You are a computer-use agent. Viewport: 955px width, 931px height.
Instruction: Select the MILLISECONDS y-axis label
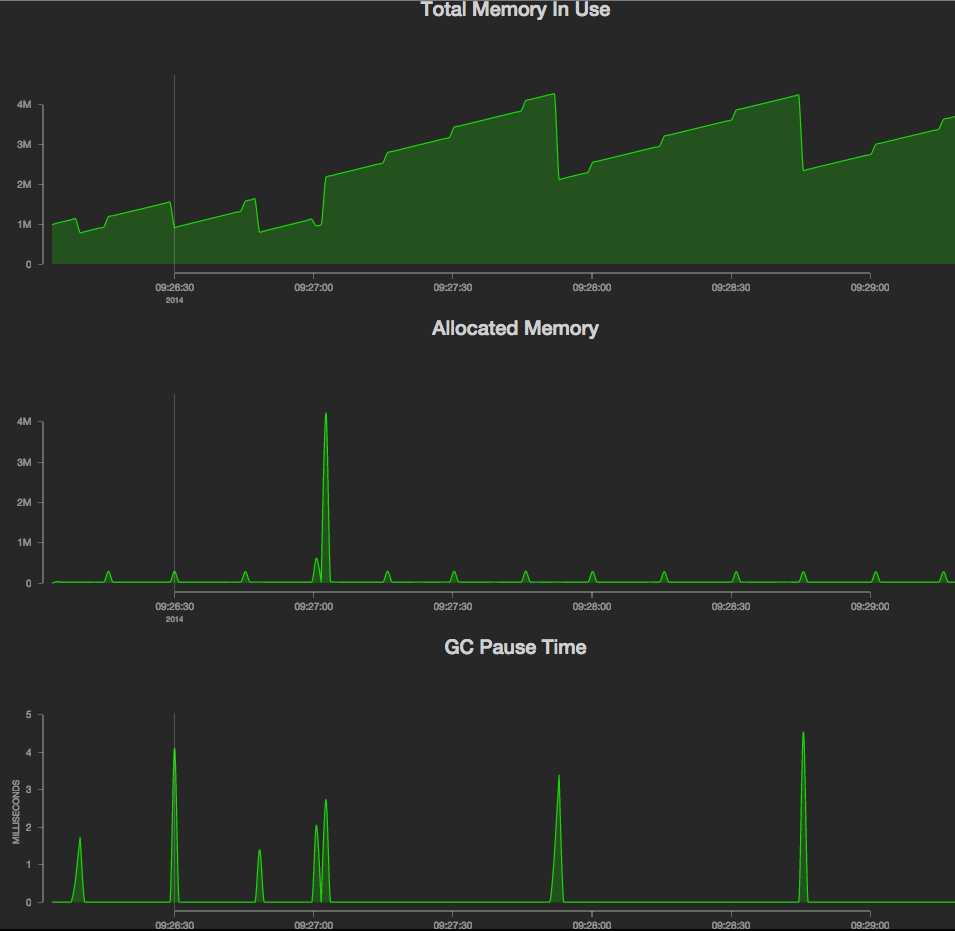(16, 812)
